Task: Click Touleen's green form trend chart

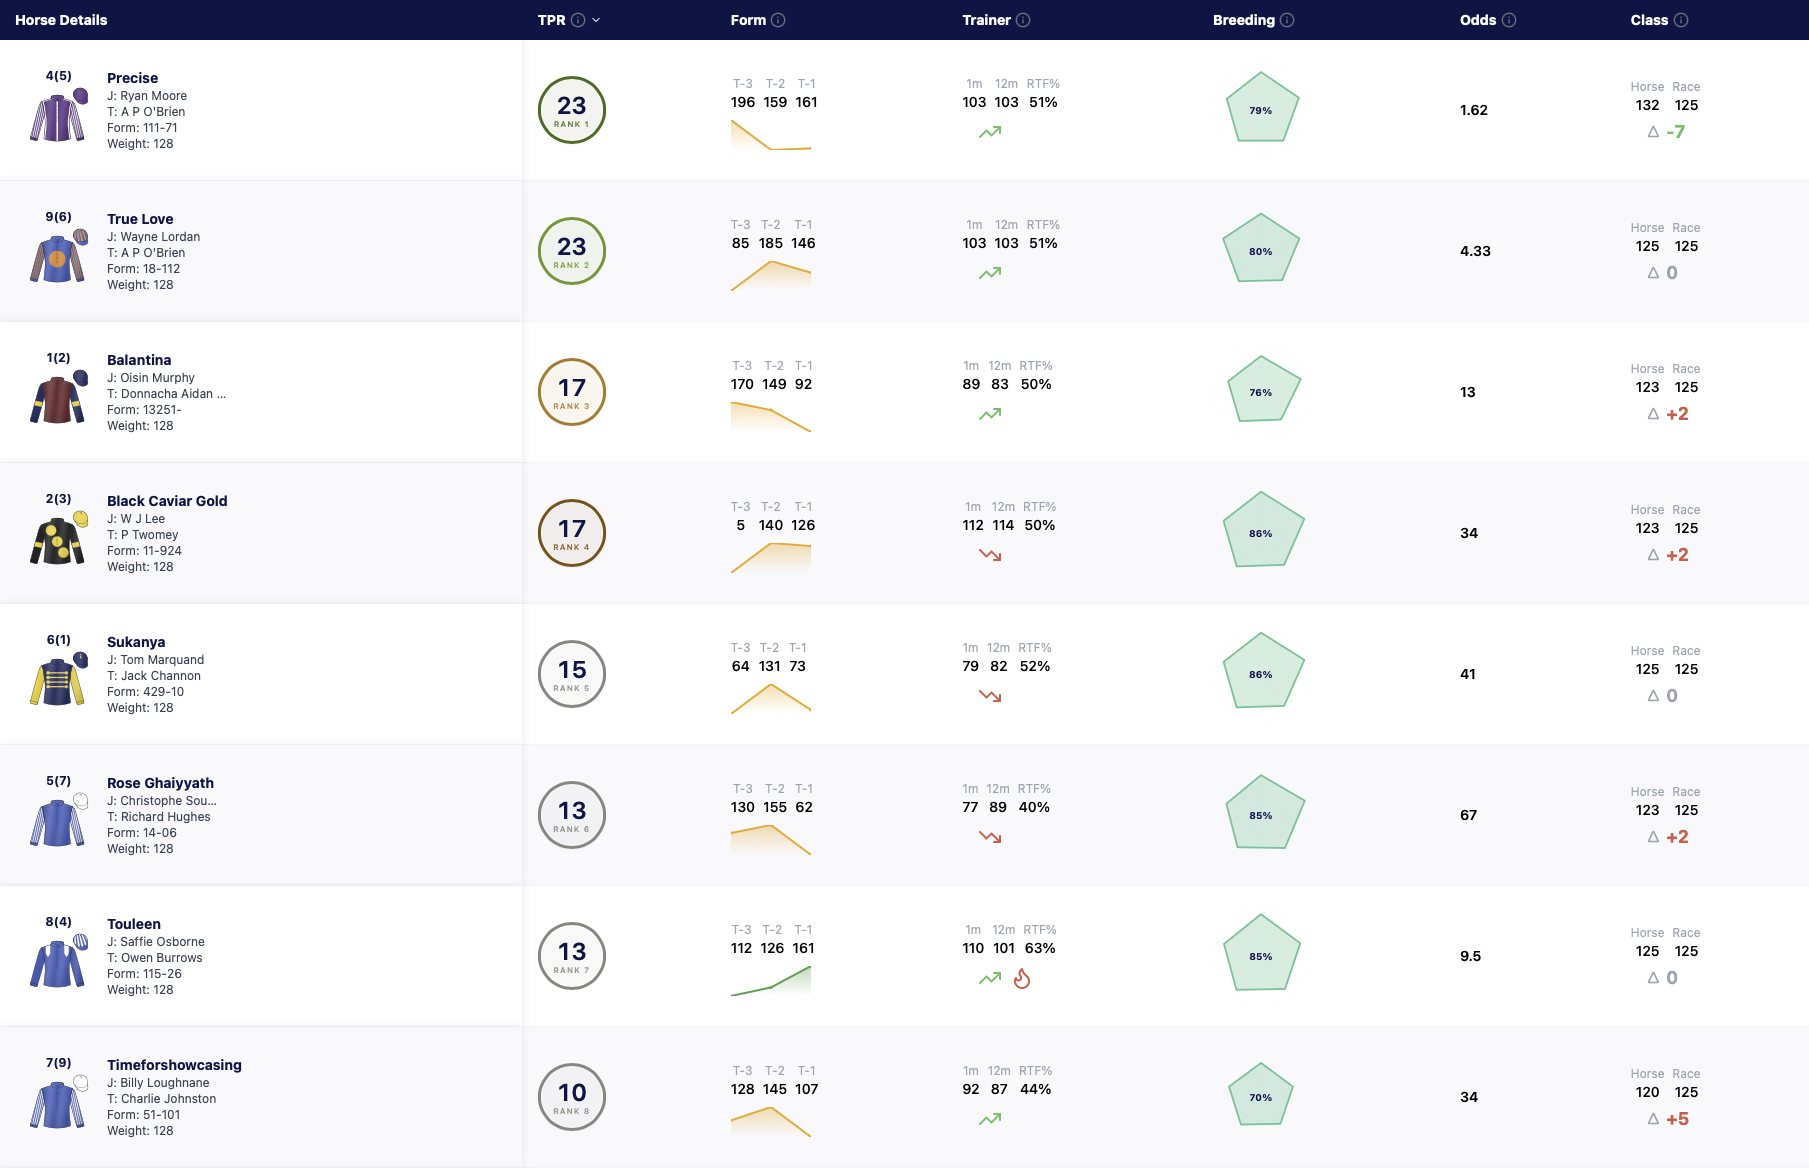Action: (x=771, y=981)
